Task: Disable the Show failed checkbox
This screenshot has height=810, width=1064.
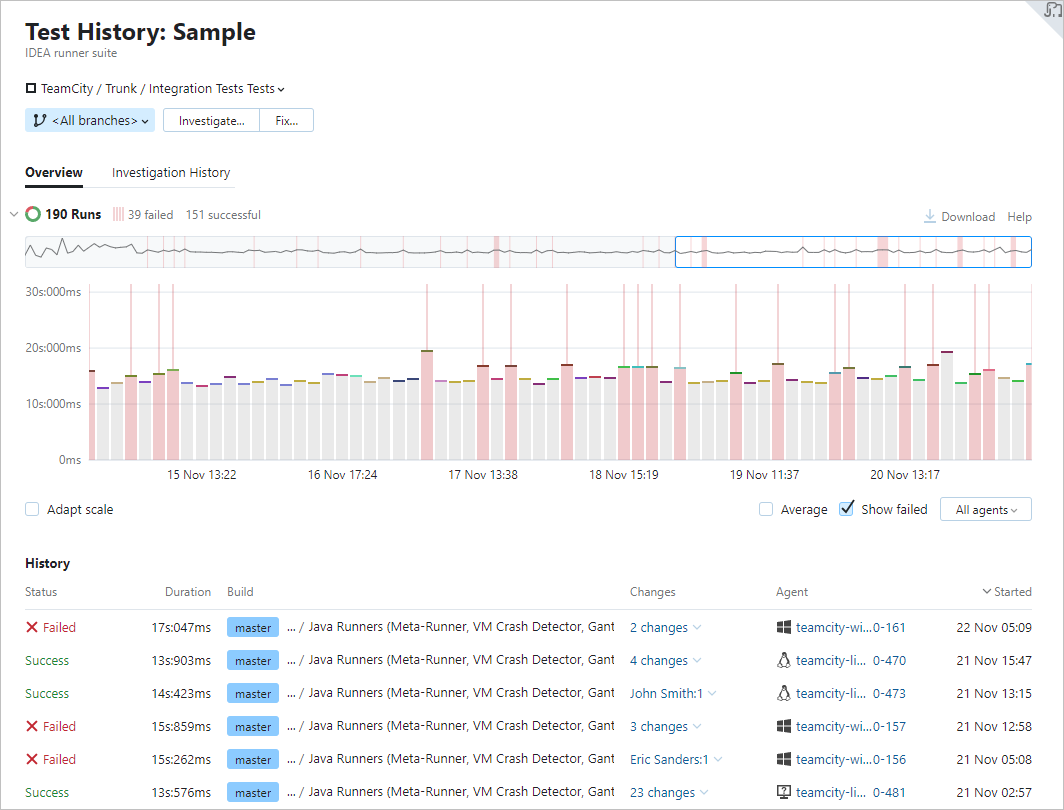Action: tap(847, 508)
